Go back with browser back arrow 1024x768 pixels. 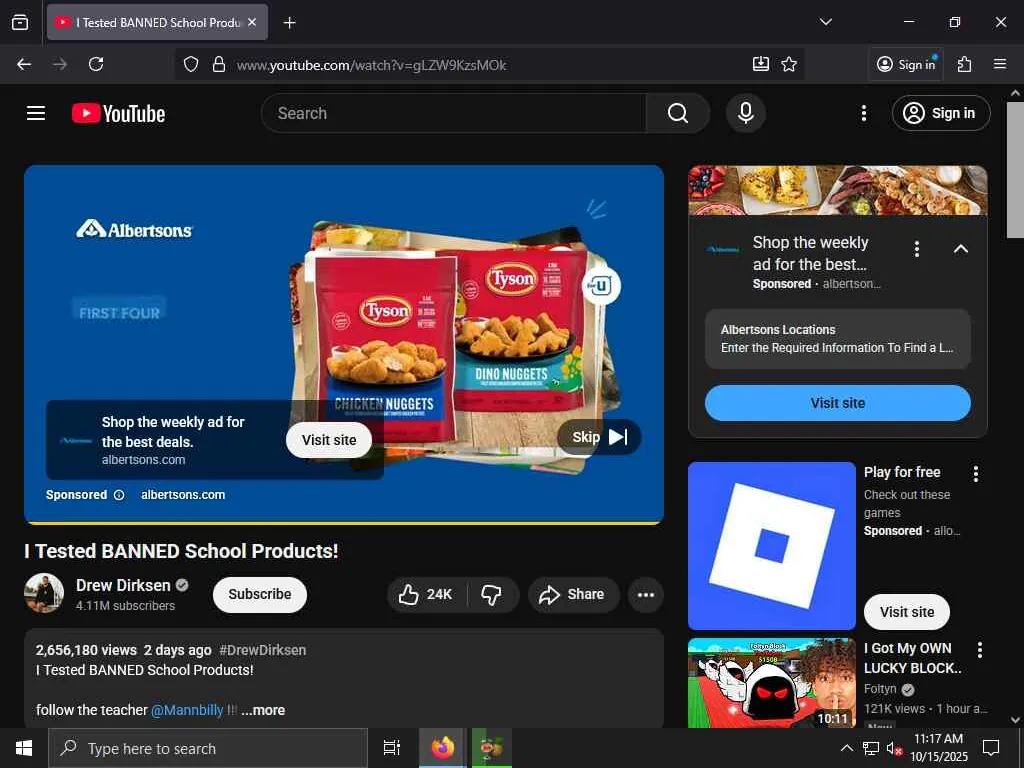coord(24,64)
